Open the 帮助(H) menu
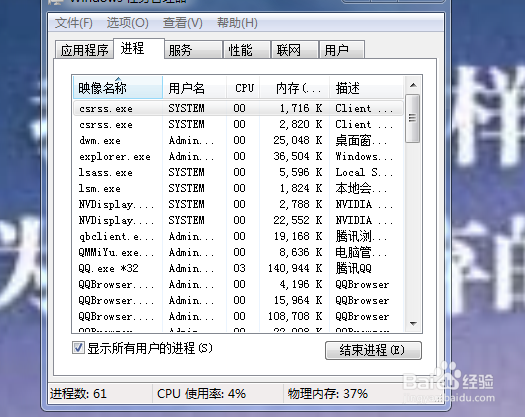The width and height of the screenshot is (525, 417). 237,23
